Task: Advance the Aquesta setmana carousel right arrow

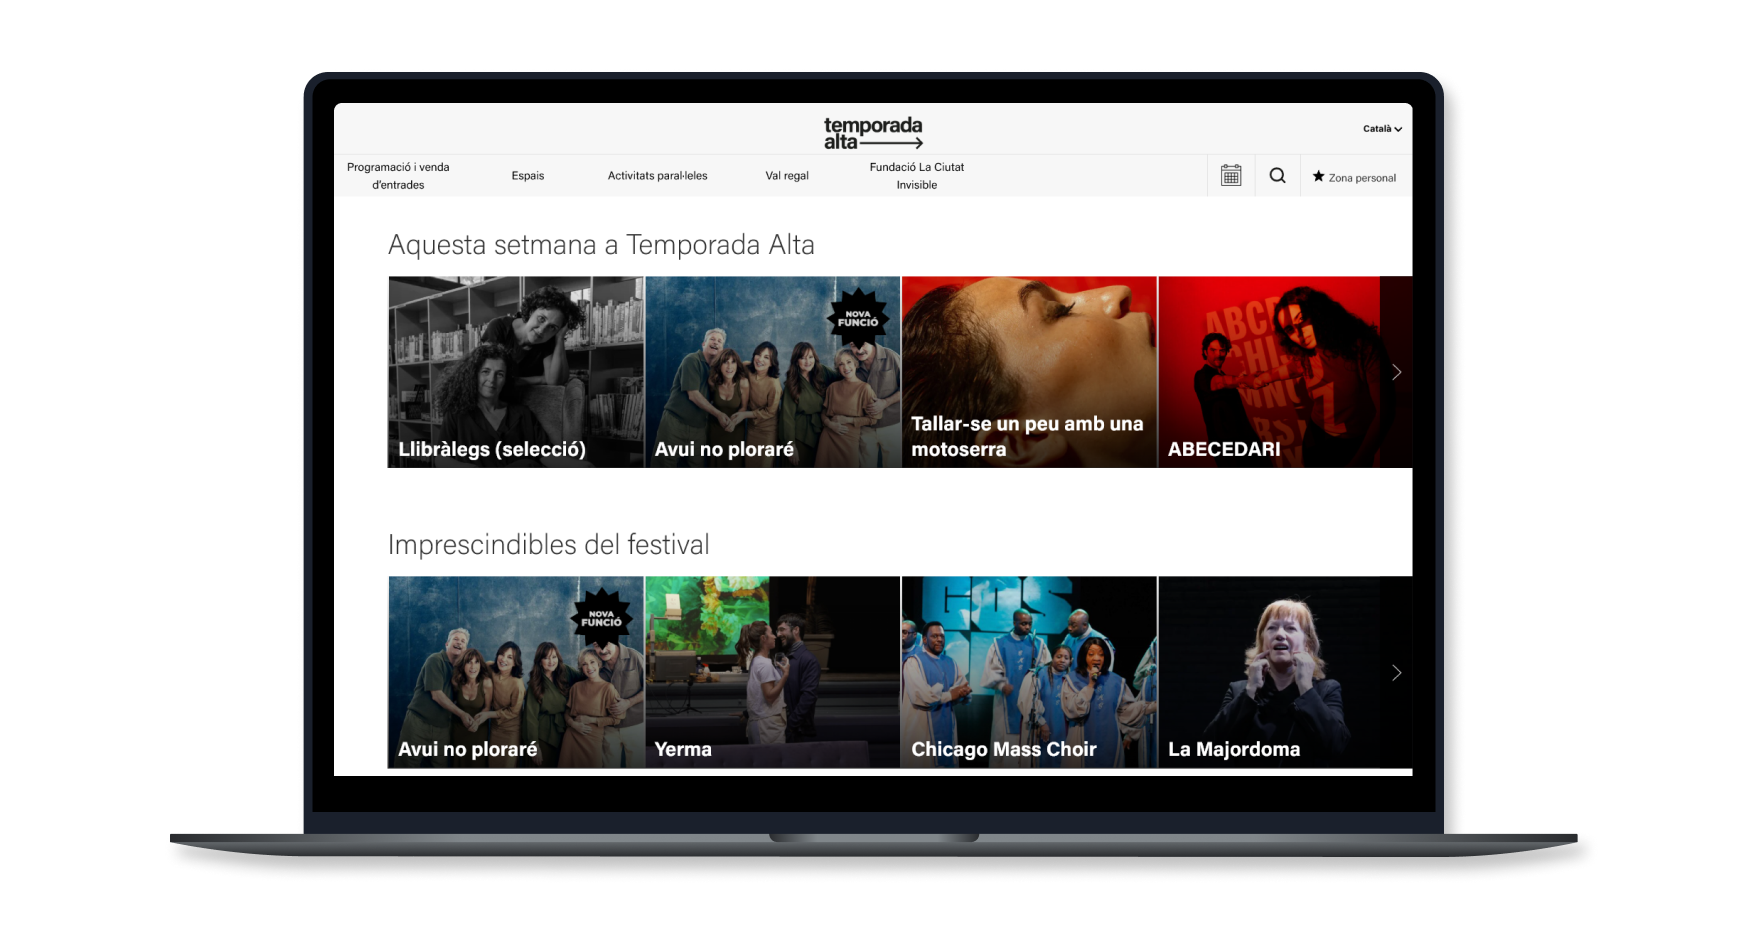Action: (1396, 372)
